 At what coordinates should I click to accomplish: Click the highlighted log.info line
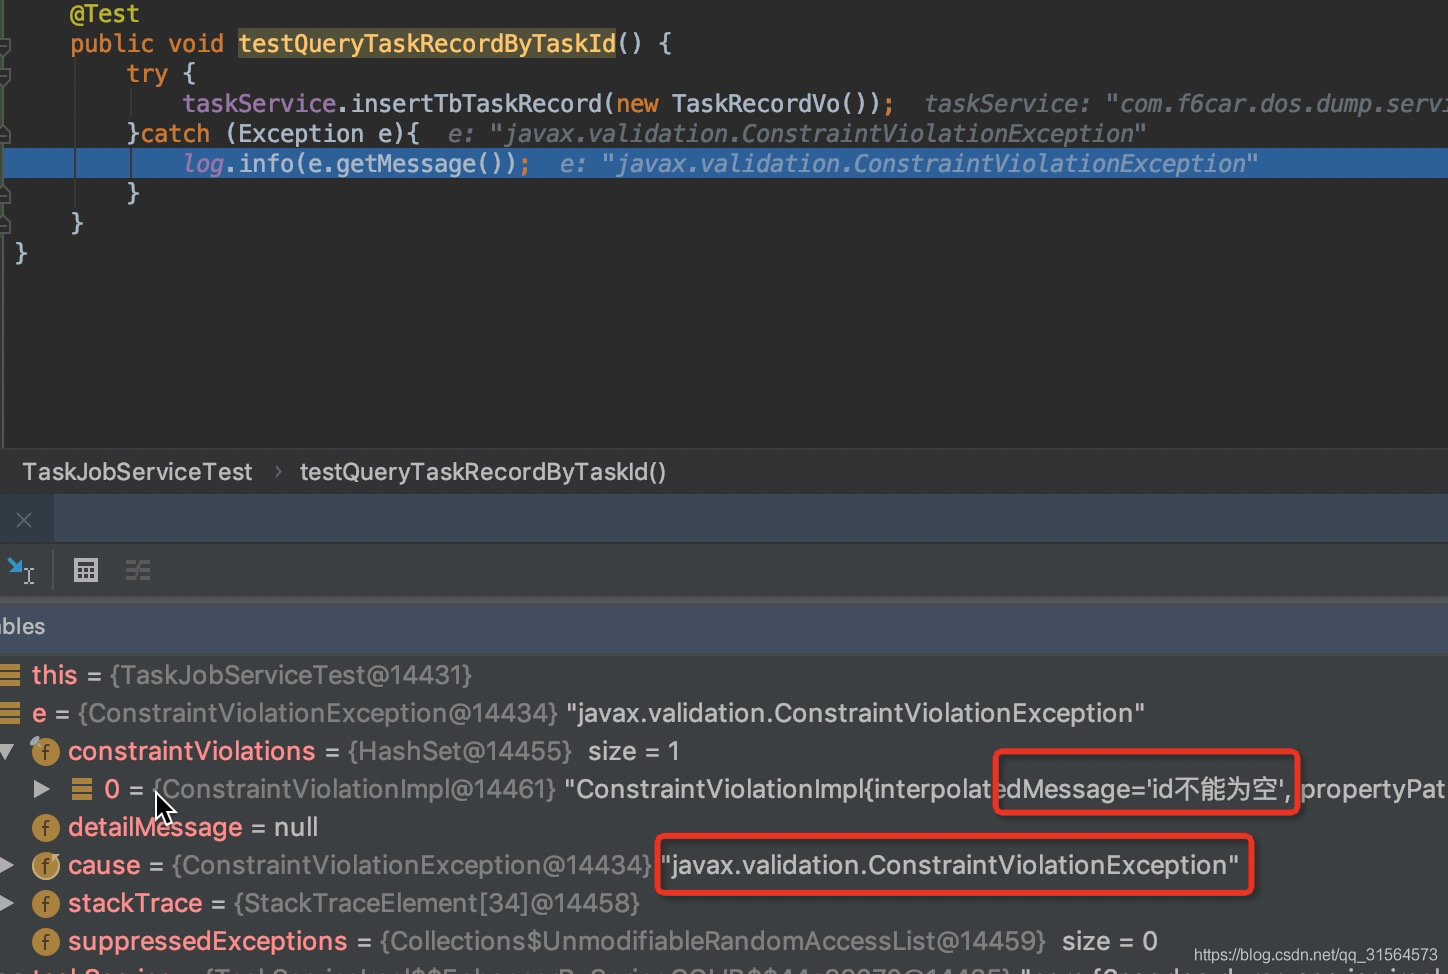[x=724, y=163]
